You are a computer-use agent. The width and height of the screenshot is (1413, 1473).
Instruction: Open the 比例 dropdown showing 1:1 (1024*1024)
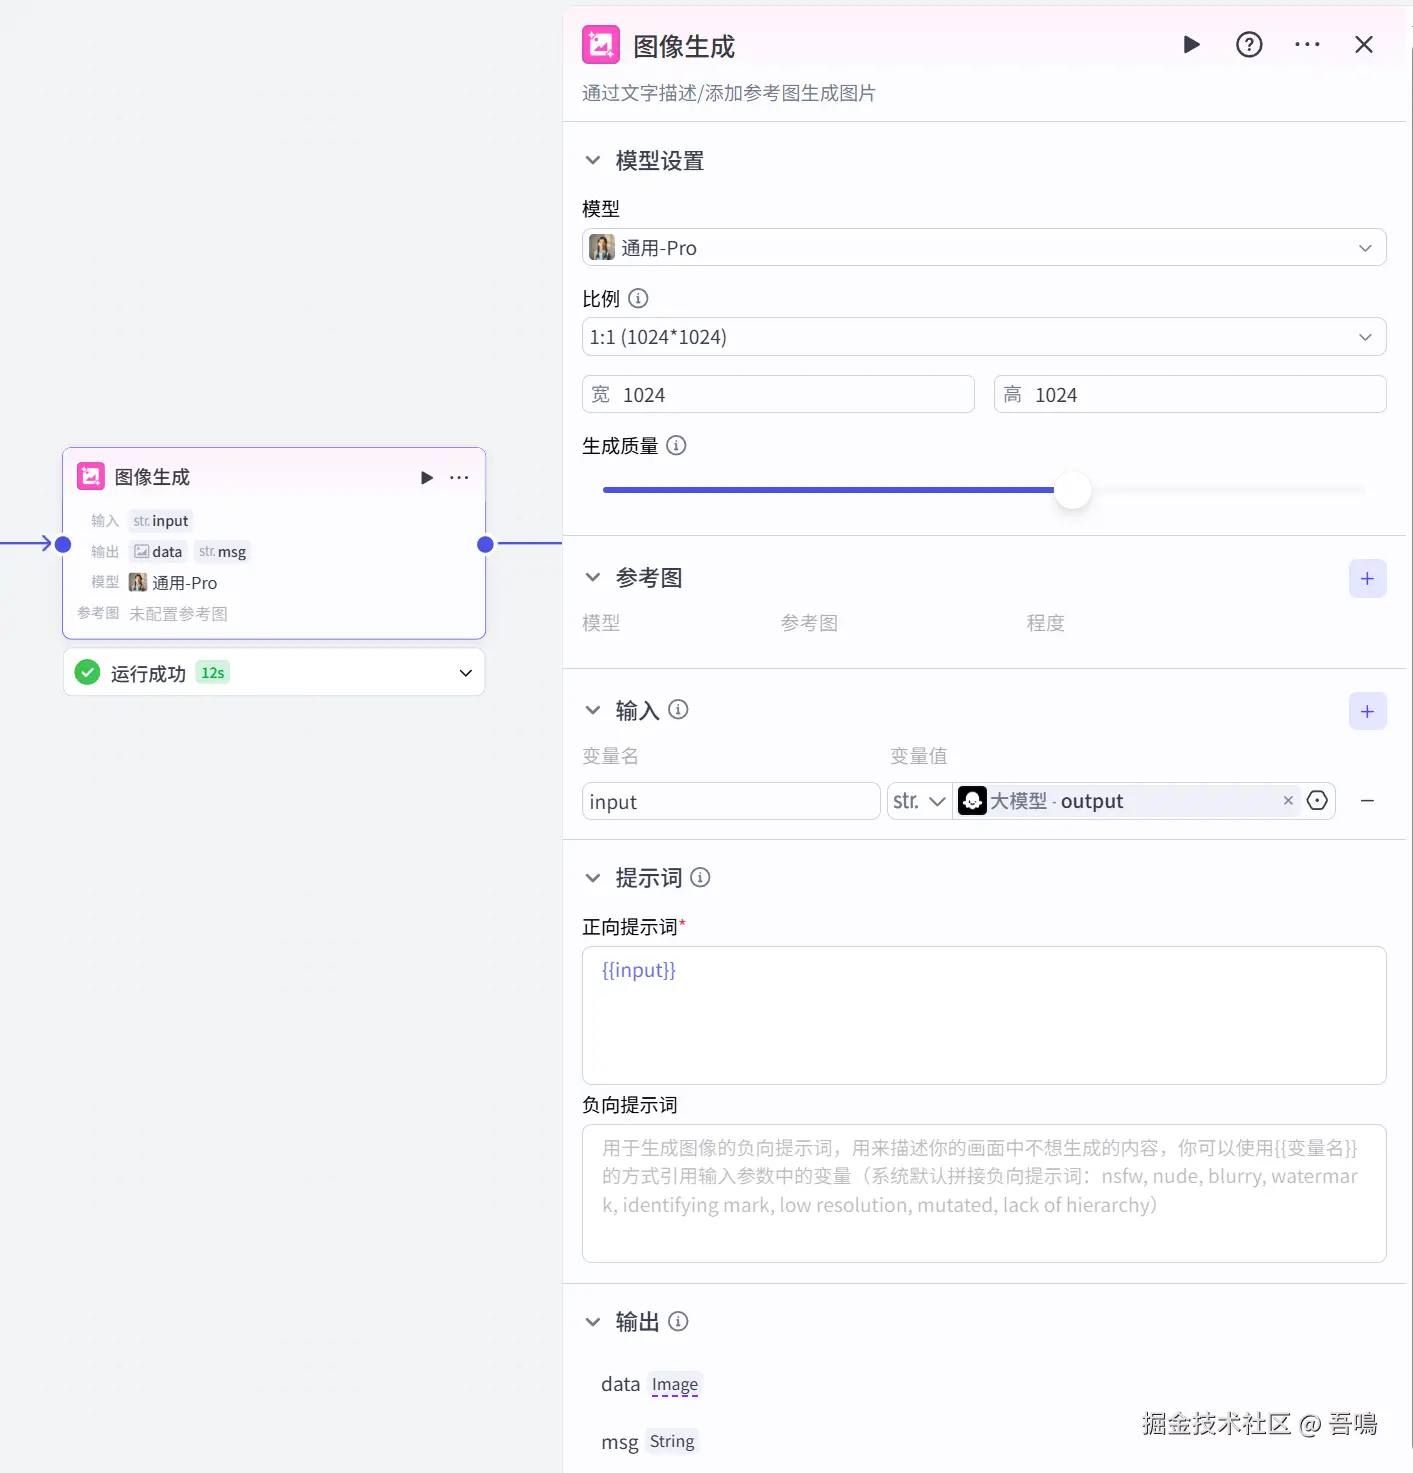(x=984, y=337)
